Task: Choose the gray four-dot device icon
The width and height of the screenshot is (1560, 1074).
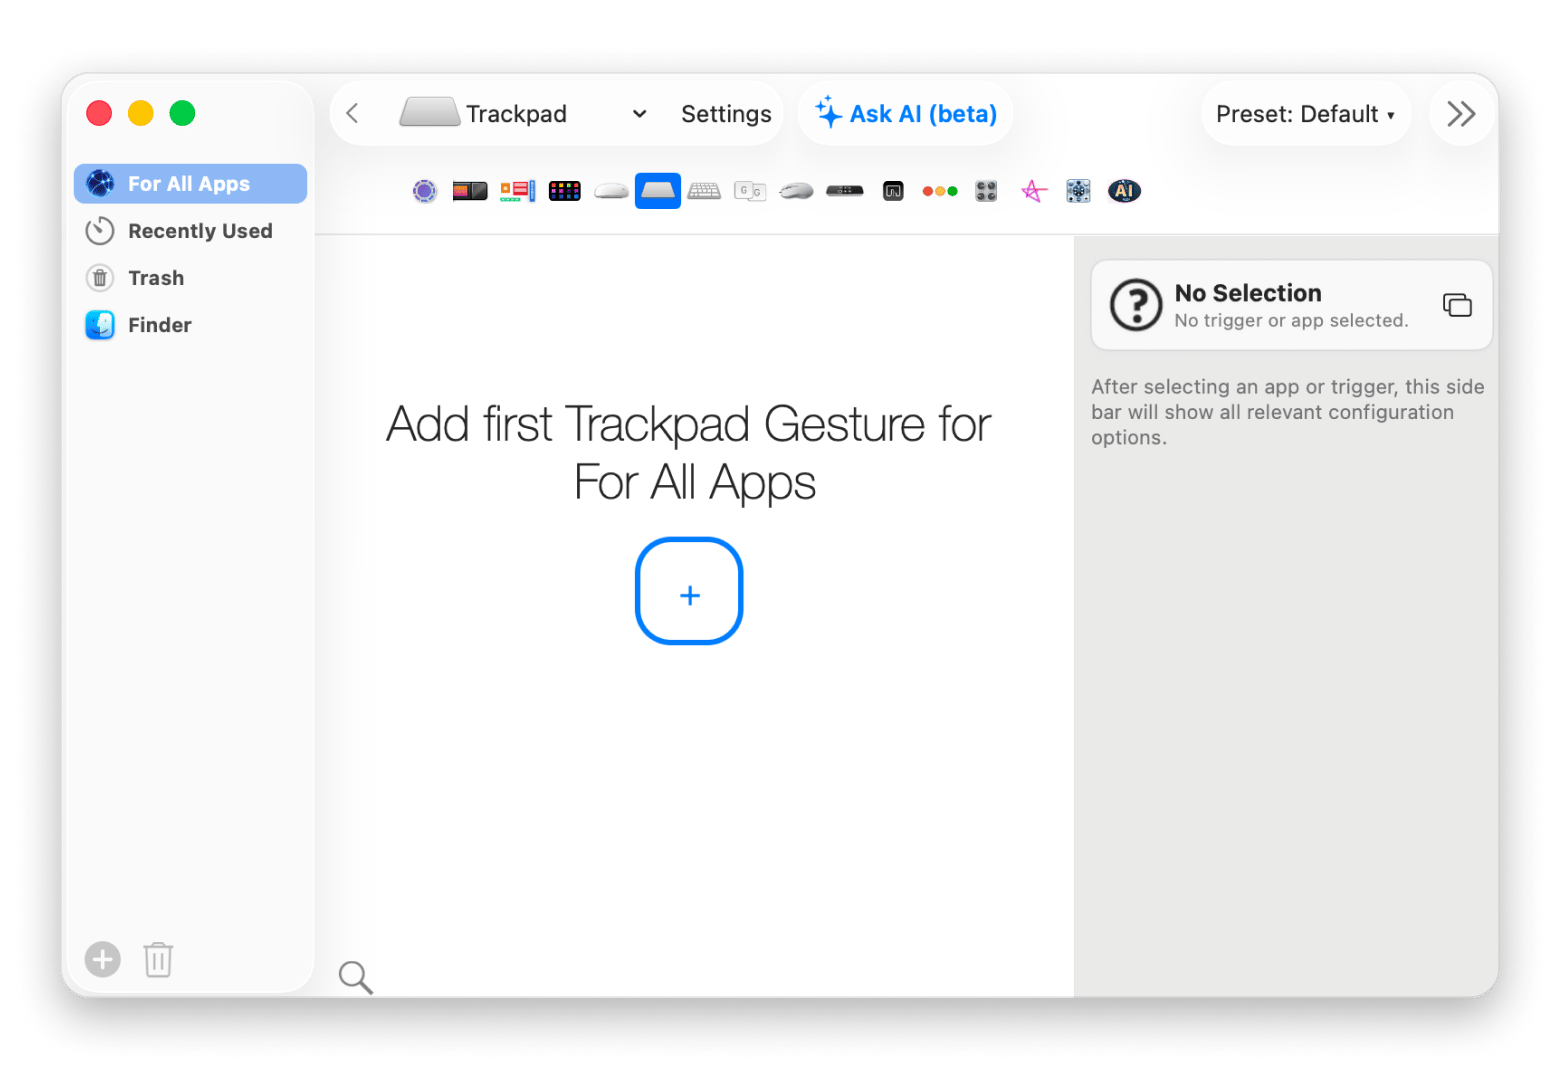Action: pyautogui.click(x=986, y=191)
